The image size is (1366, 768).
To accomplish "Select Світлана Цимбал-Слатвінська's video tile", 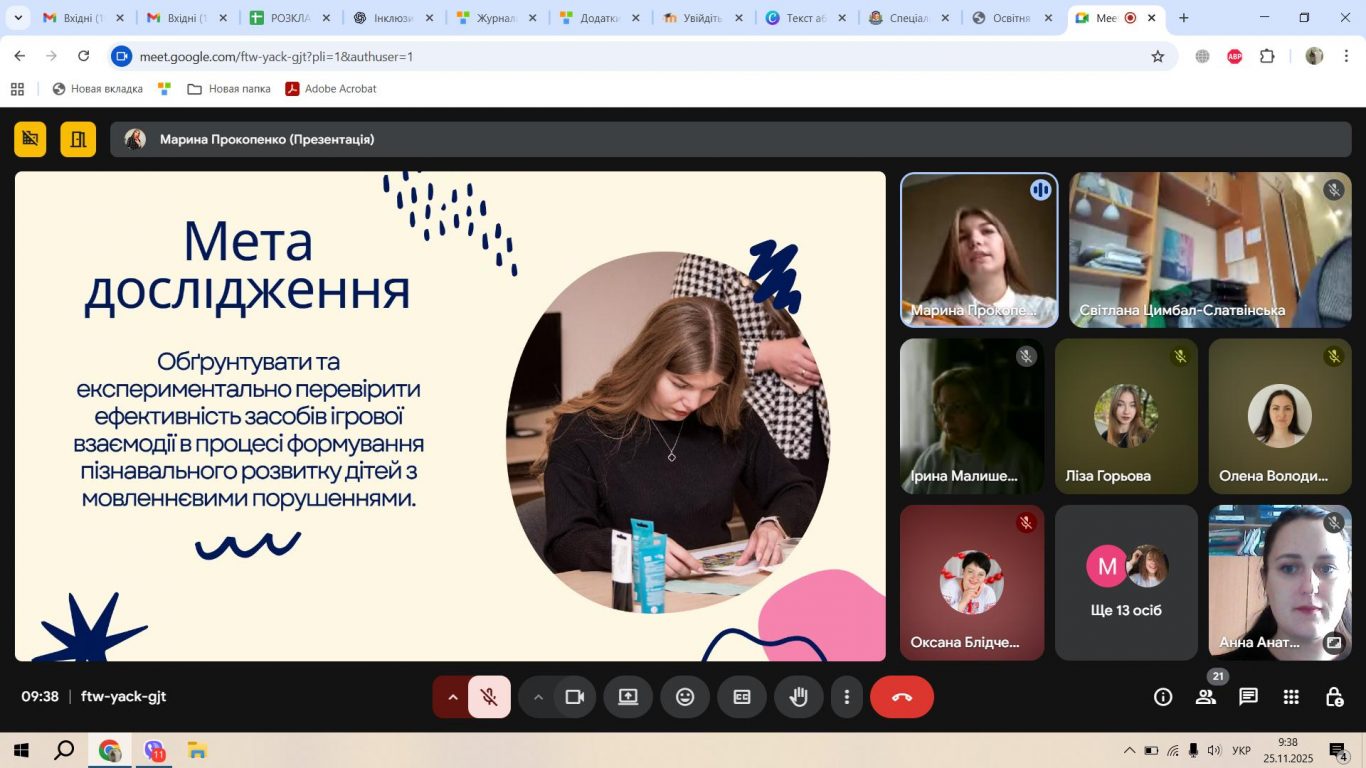I will [x=1211, y=250].
